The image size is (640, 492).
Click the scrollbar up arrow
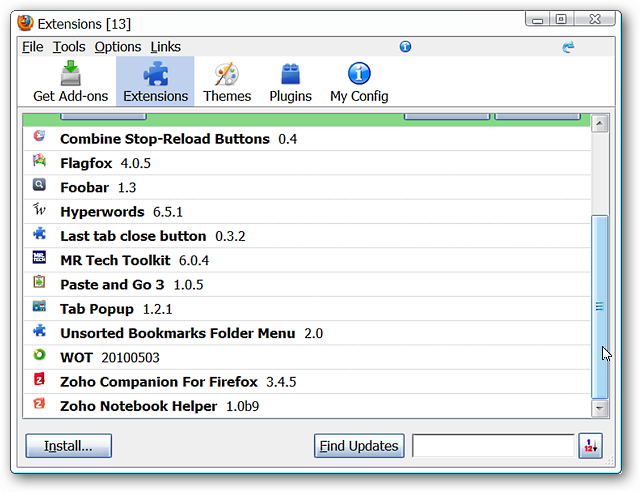pyautogui.click(x=600, y=123)
